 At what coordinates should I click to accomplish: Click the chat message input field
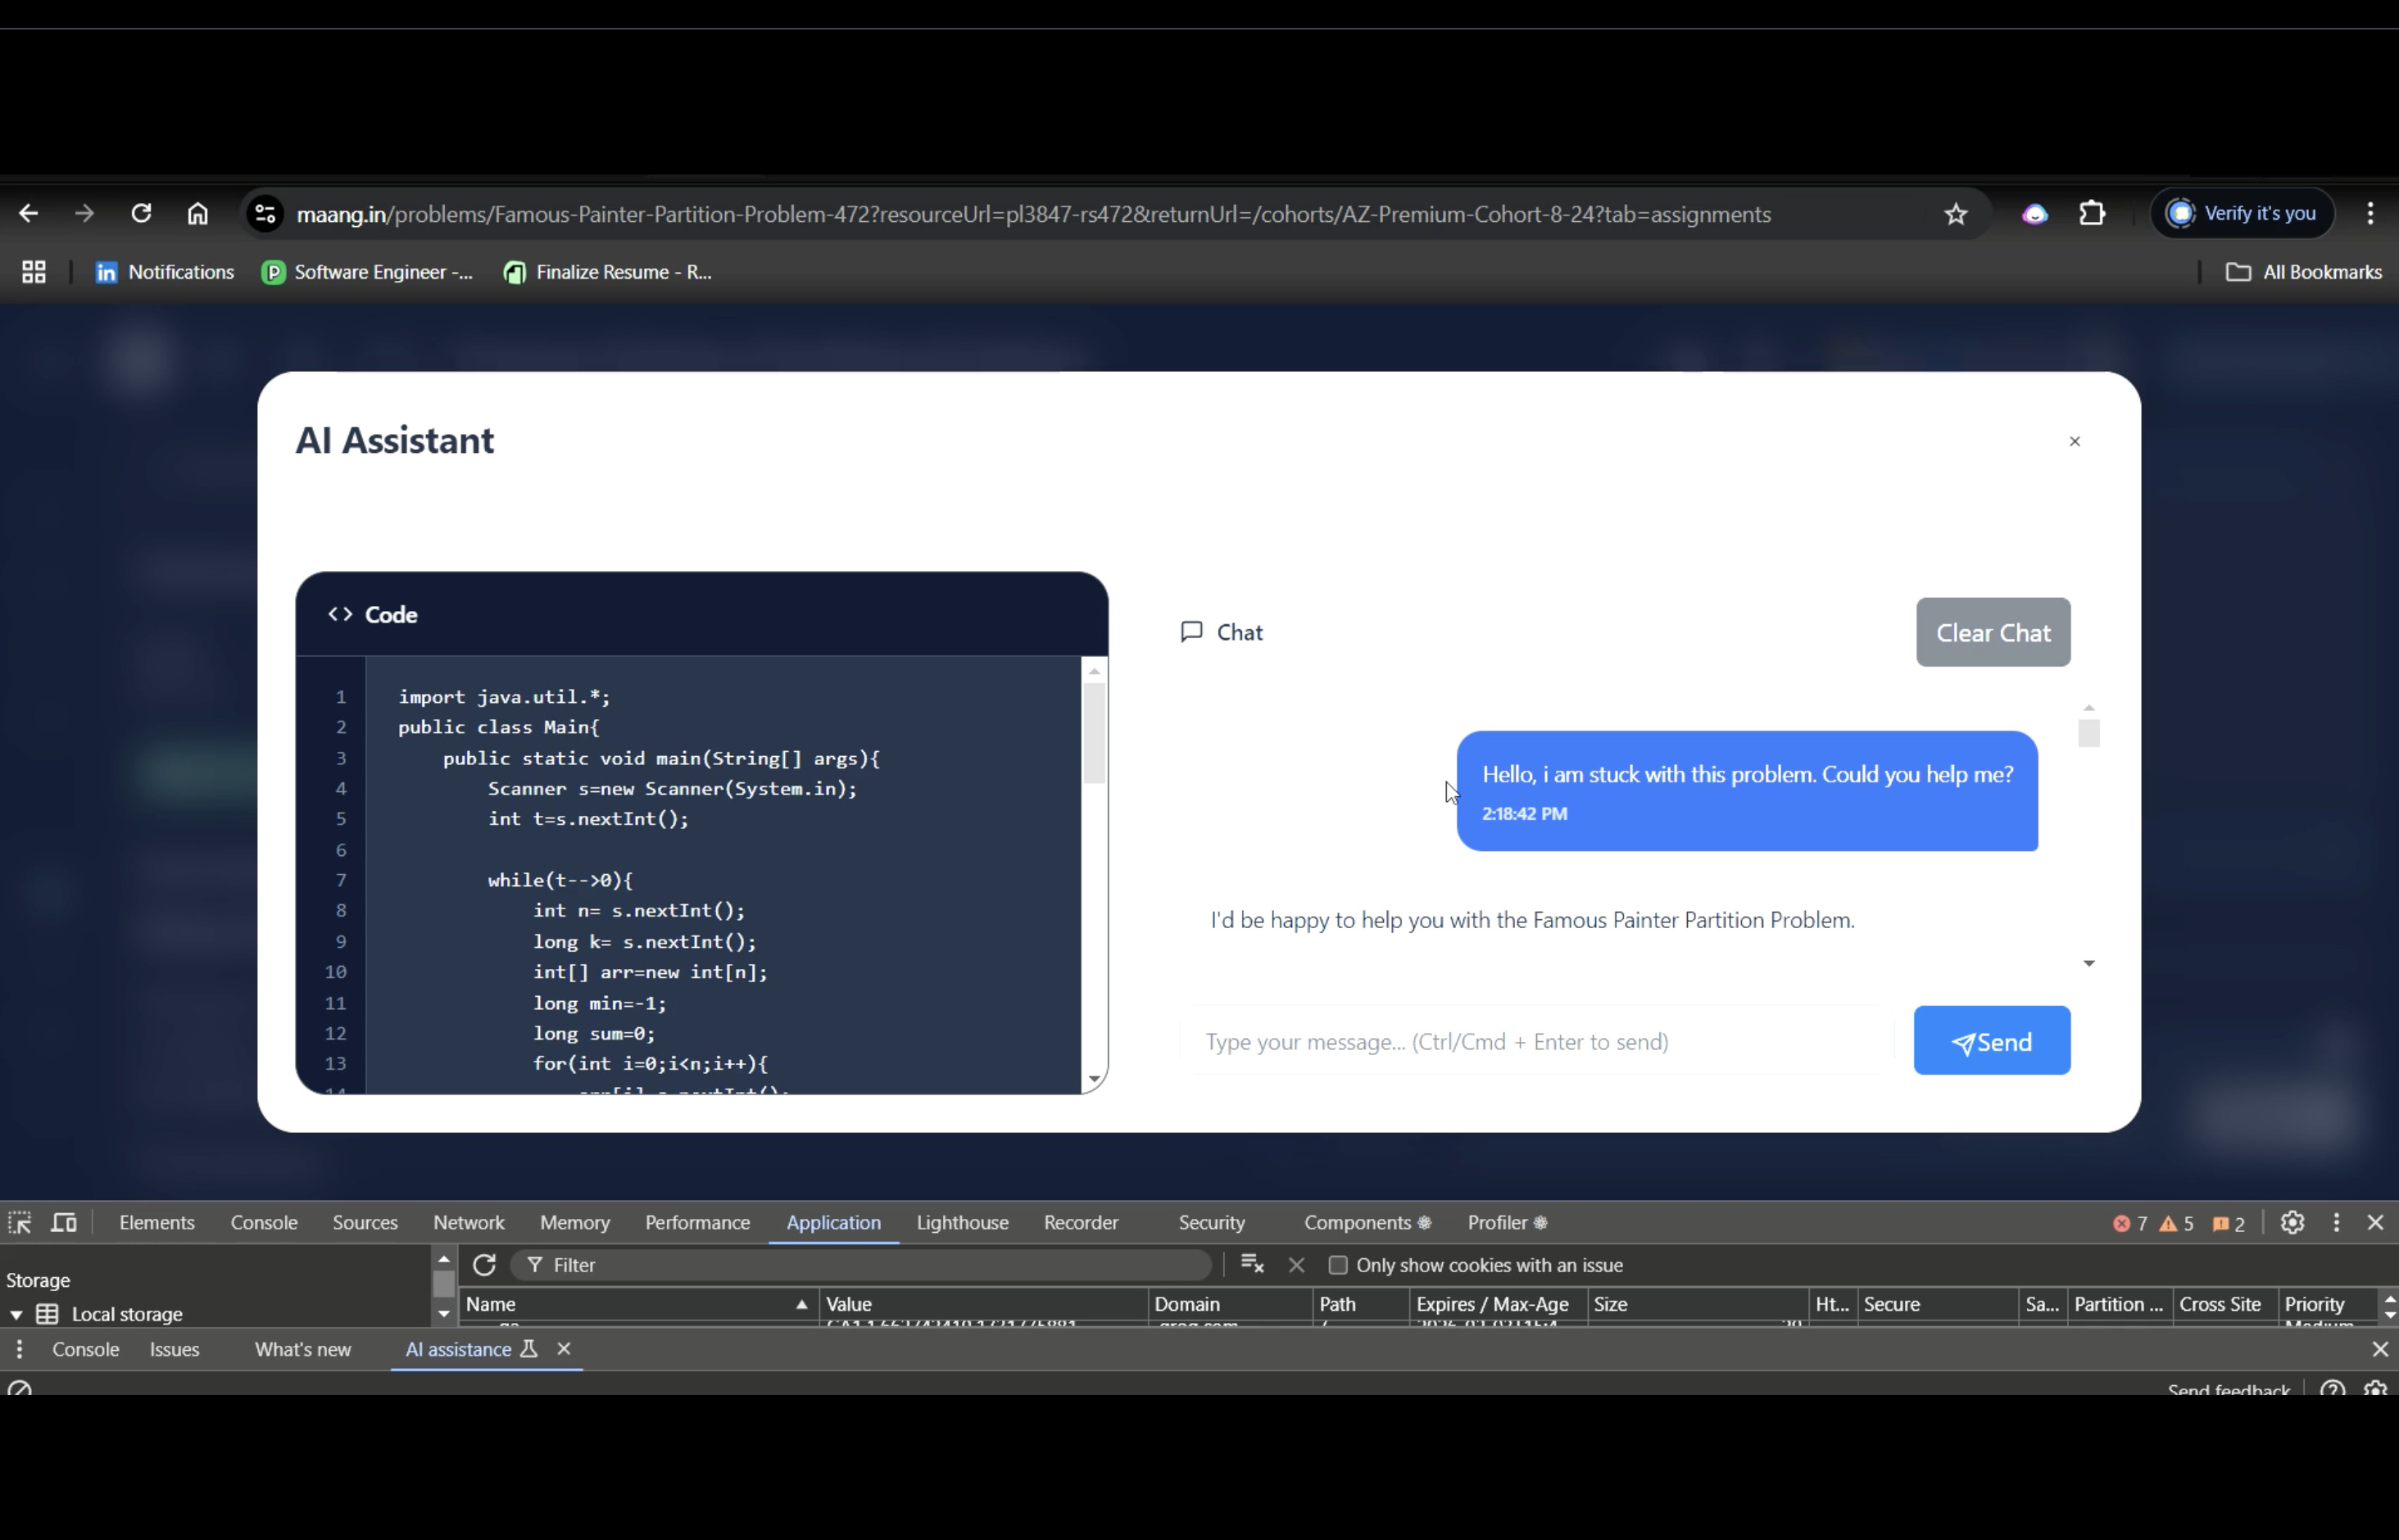point(1536,1041)
